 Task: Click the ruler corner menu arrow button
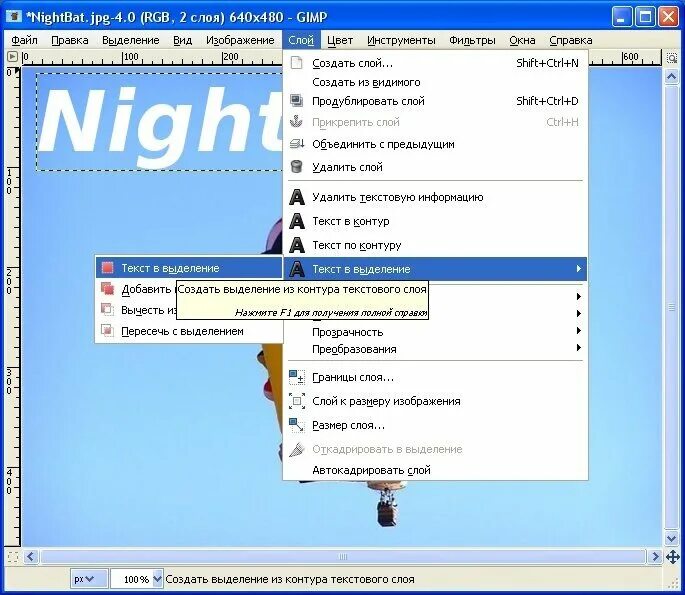tap(12, 57)
